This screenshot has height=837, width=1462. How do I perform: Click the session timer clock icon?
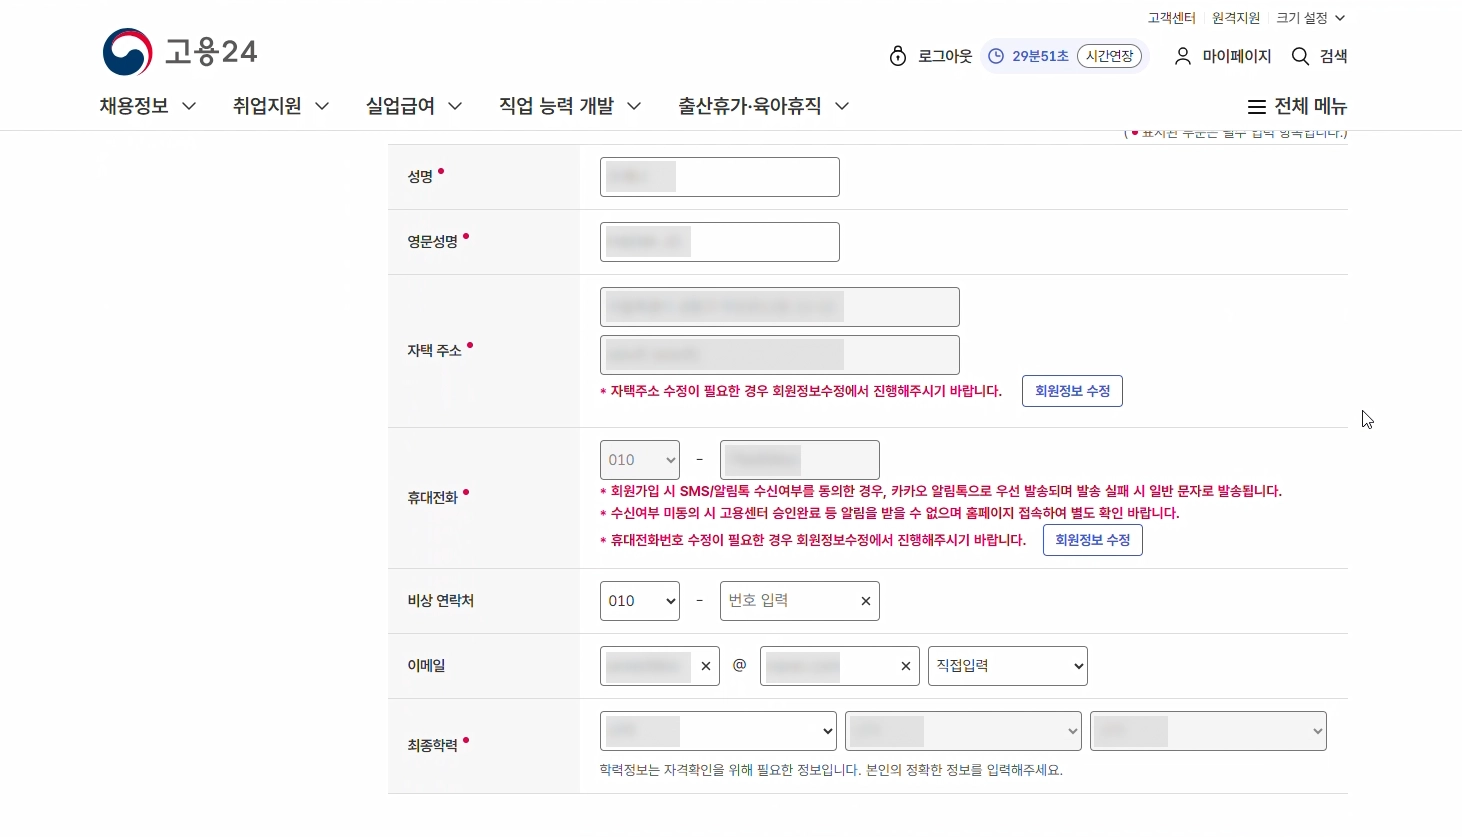tap(996, 56)
